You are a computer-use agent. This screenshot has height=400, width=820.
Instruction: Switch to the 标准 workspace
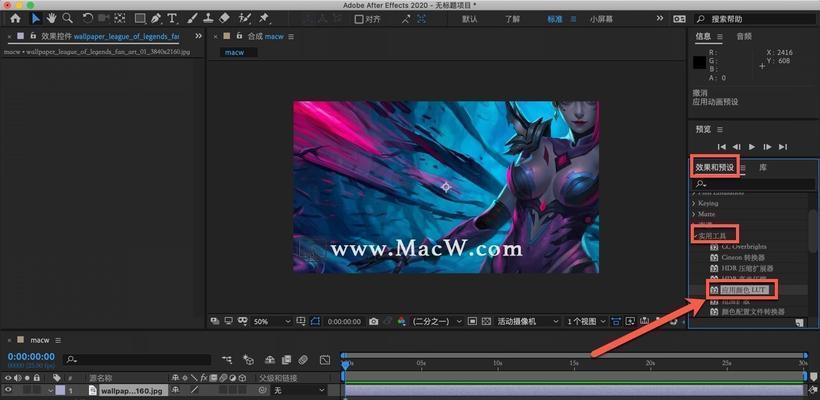[x=555, y=19]
